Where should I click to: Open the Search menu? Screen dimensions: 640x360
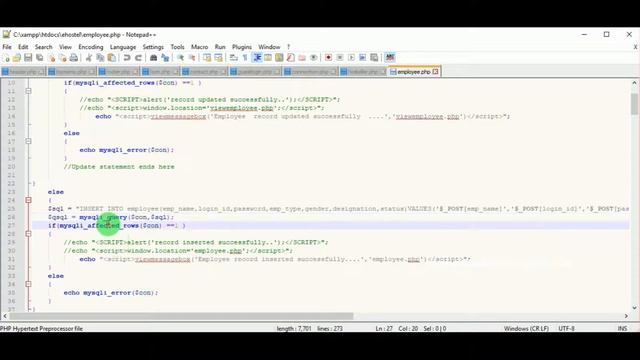[x=44, y=47]
